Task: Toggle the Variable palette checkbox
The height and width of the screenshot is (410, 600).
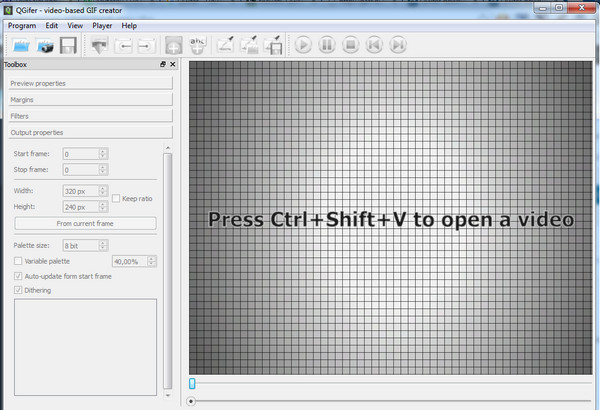Action: (18, 261)
